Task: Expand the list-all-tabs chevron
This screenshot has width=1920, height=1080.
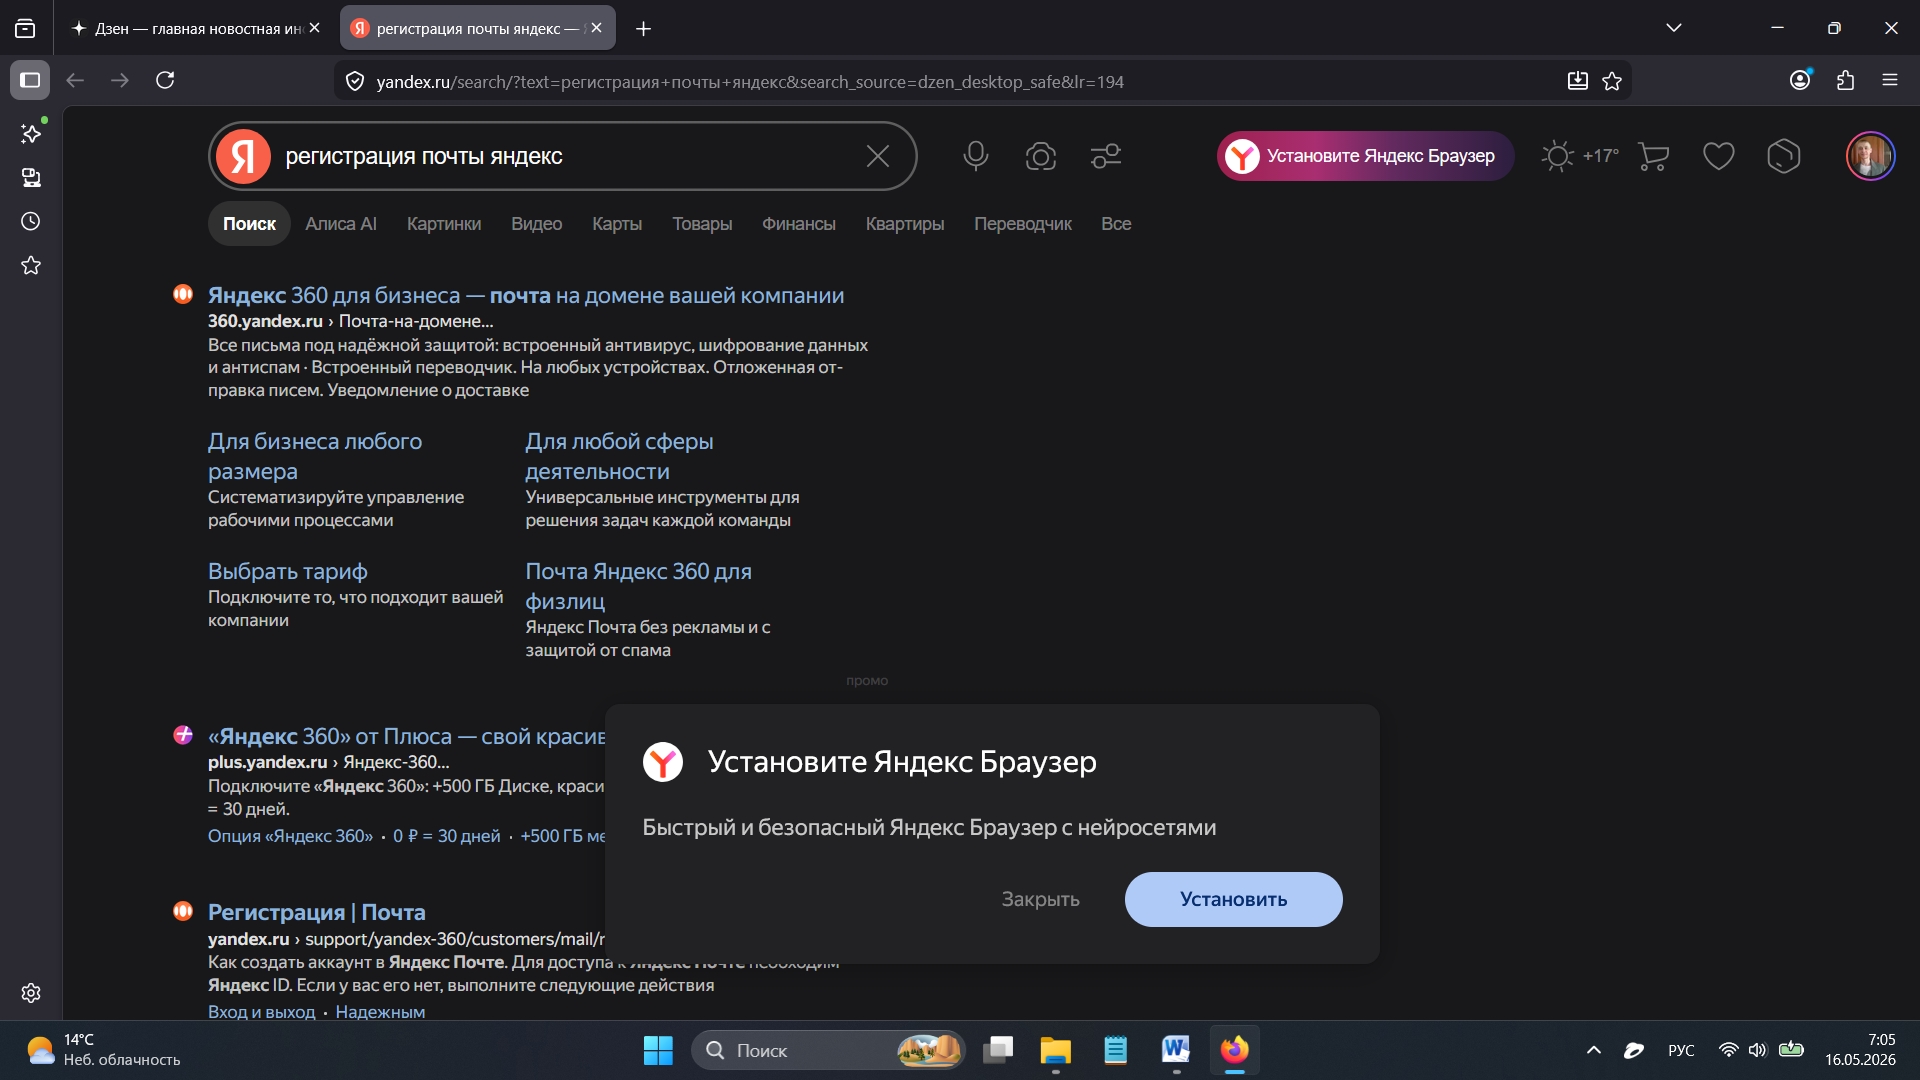Action: pyautogui.click(x=1674, y=28)
